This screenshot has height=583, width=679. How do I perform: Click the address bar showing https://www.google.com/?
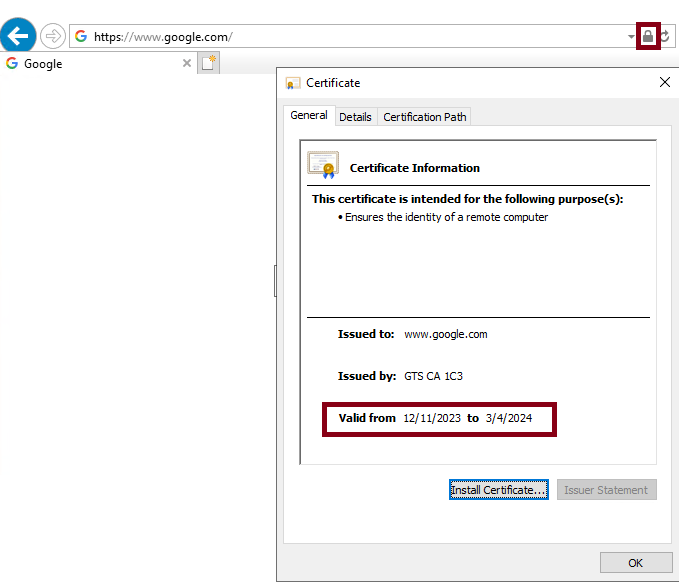[x=353, y=36]
